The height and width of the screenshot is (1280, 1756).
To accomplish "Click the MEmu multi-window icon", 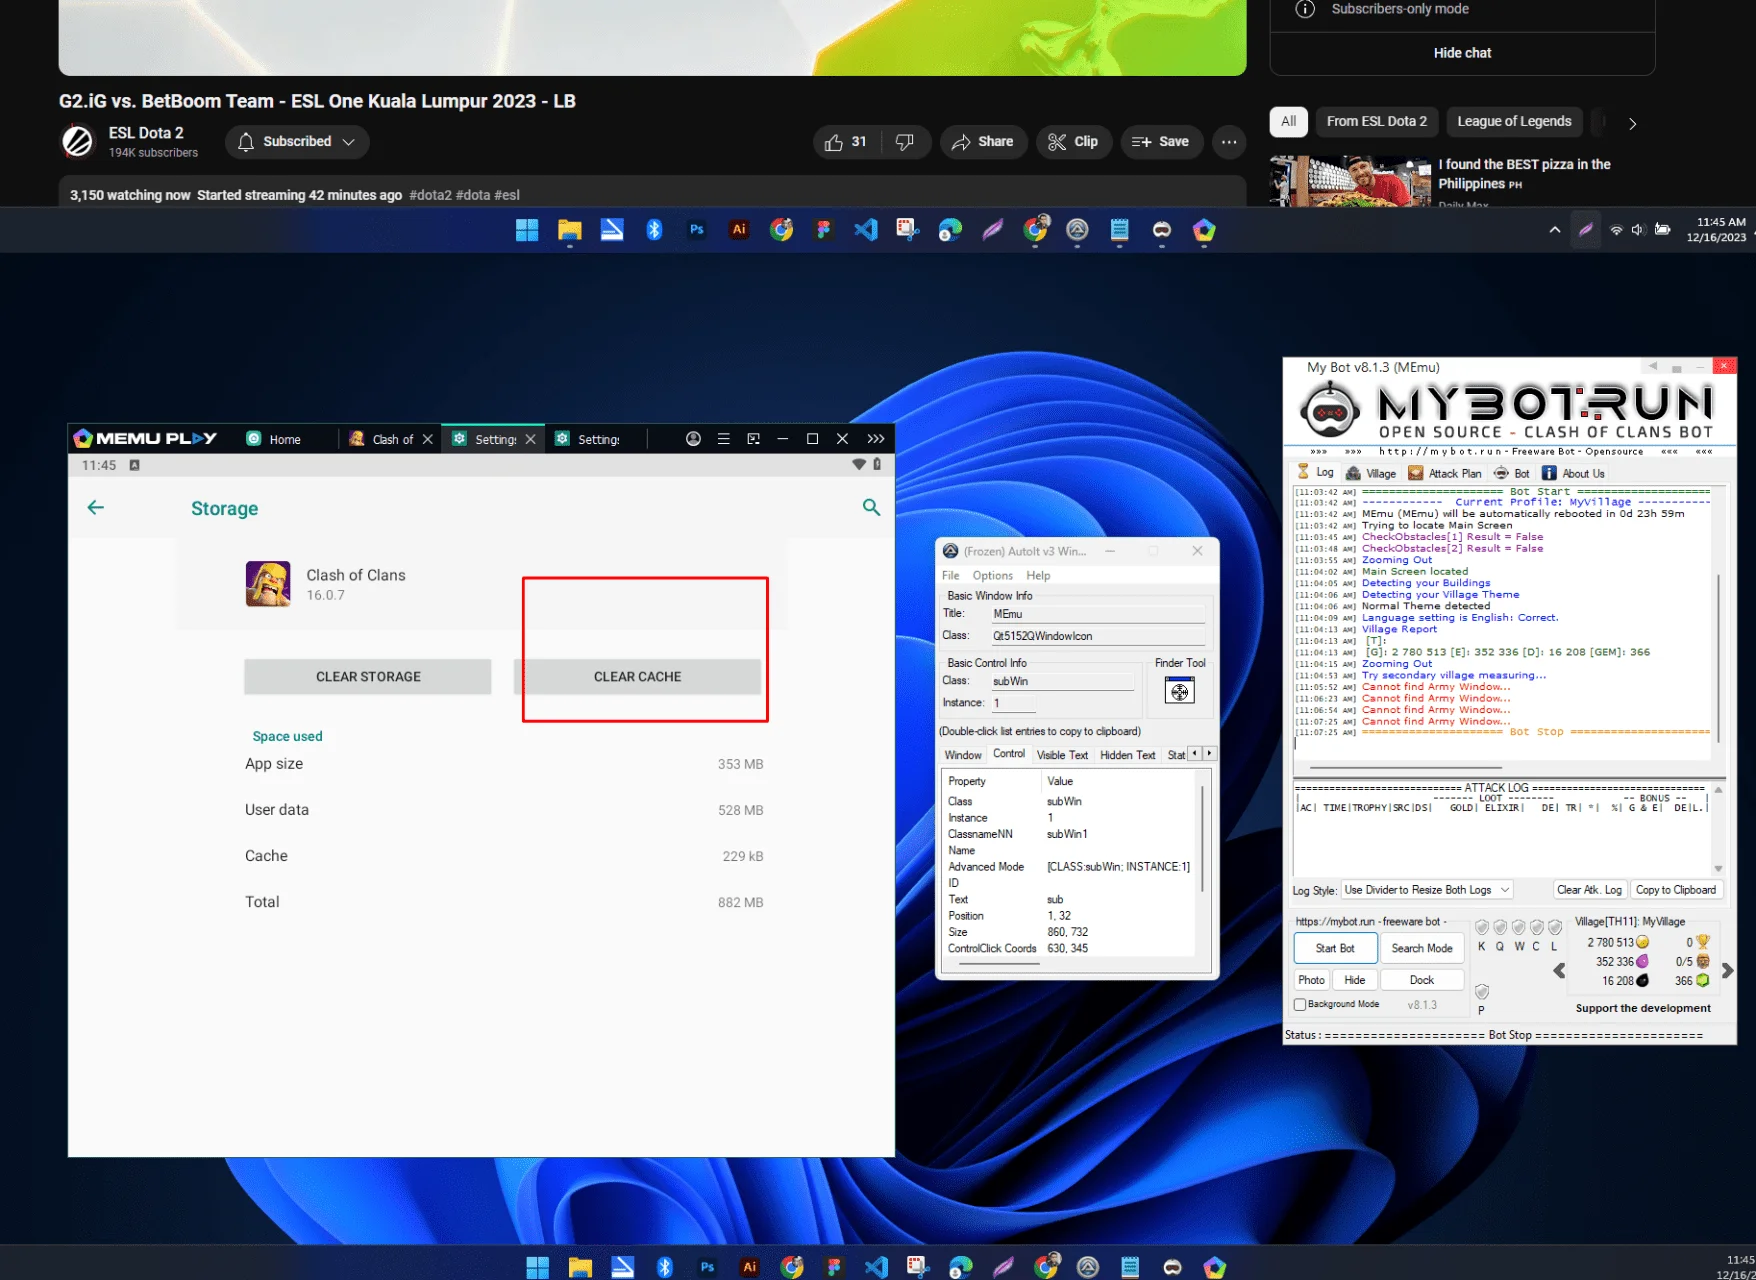I will pyautogui.click(x=753, y=439).
